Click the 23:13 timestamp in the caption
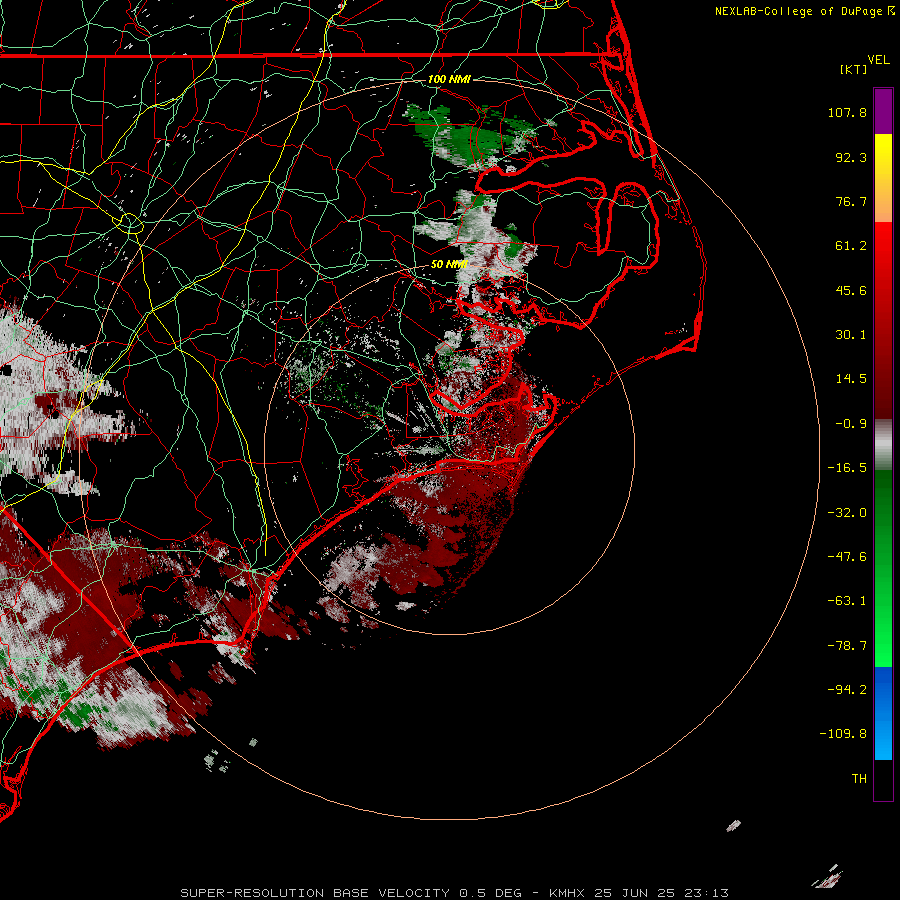 708,893
